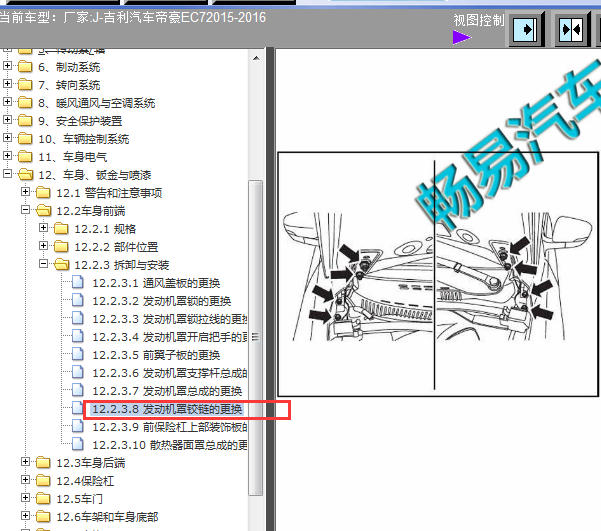Collapse the 12.2.3 拆卸与安装 node

coord(43,264)
